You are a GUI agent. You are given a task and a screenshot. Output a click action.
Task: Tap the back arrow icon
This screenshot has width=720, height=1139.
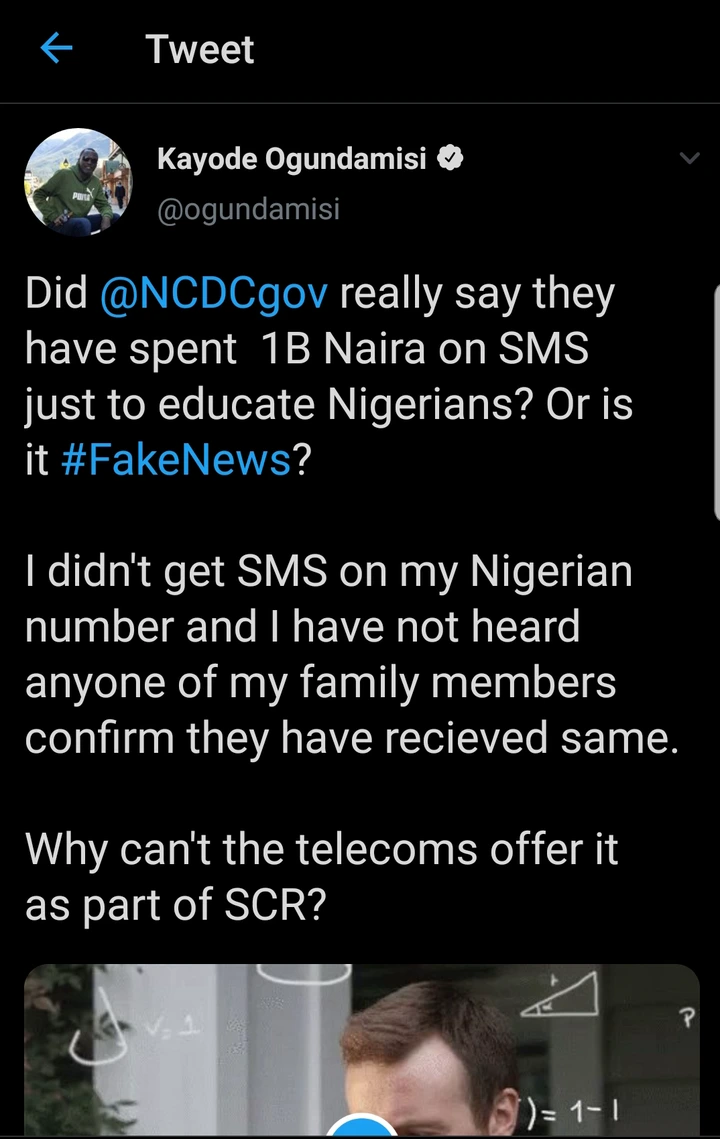click(x=58, y=49)
